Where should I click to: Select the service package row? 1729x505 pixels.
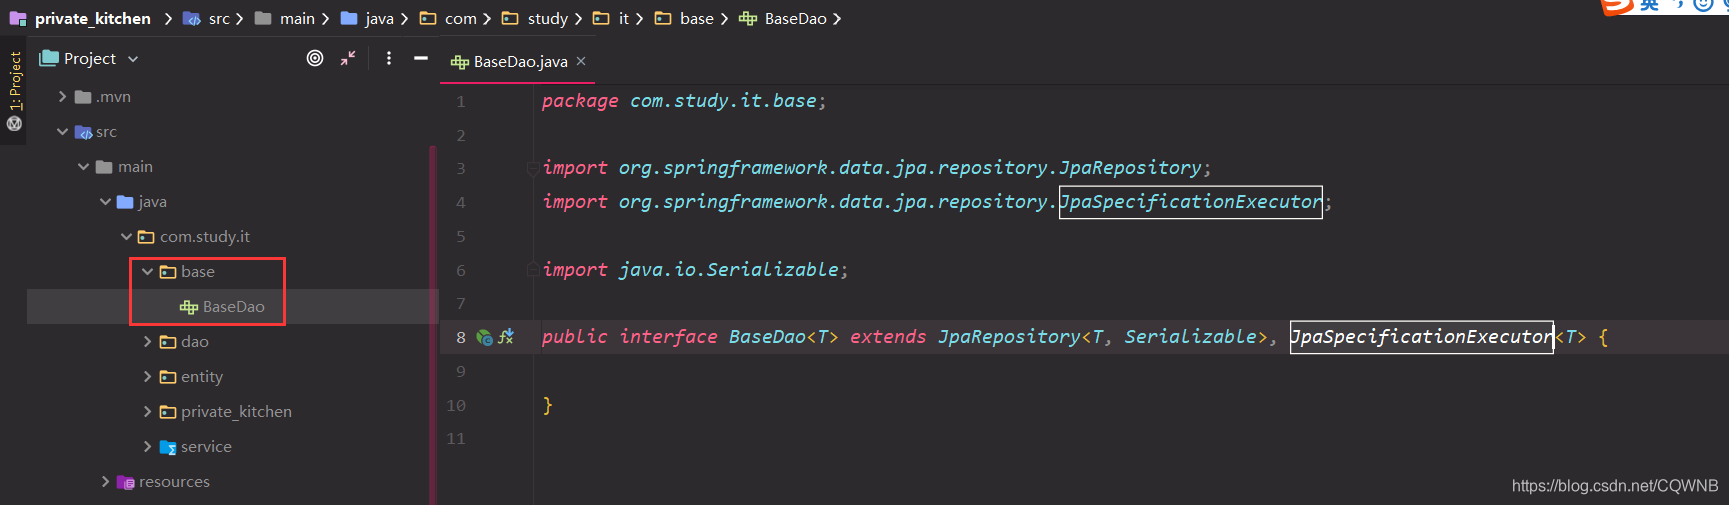pyautogui.click(x=232, y=447)
